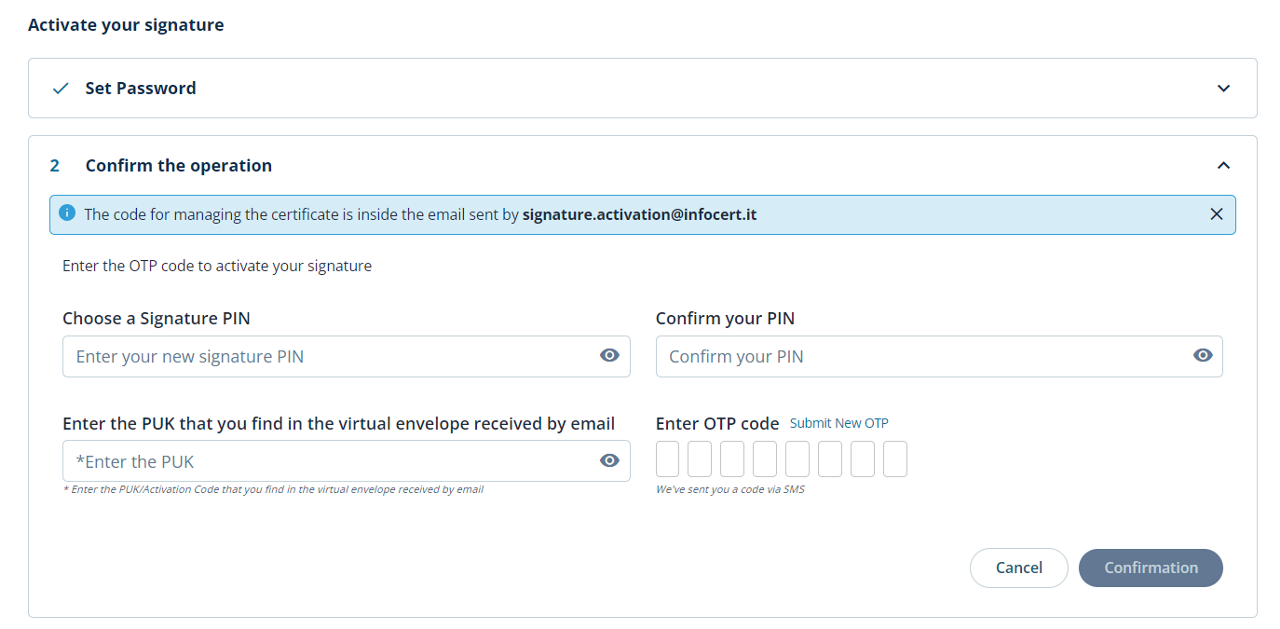Viewport: 1280px width, 629px height.
Task: Click the blue info icon in banner
Action: tap(67, 213)
